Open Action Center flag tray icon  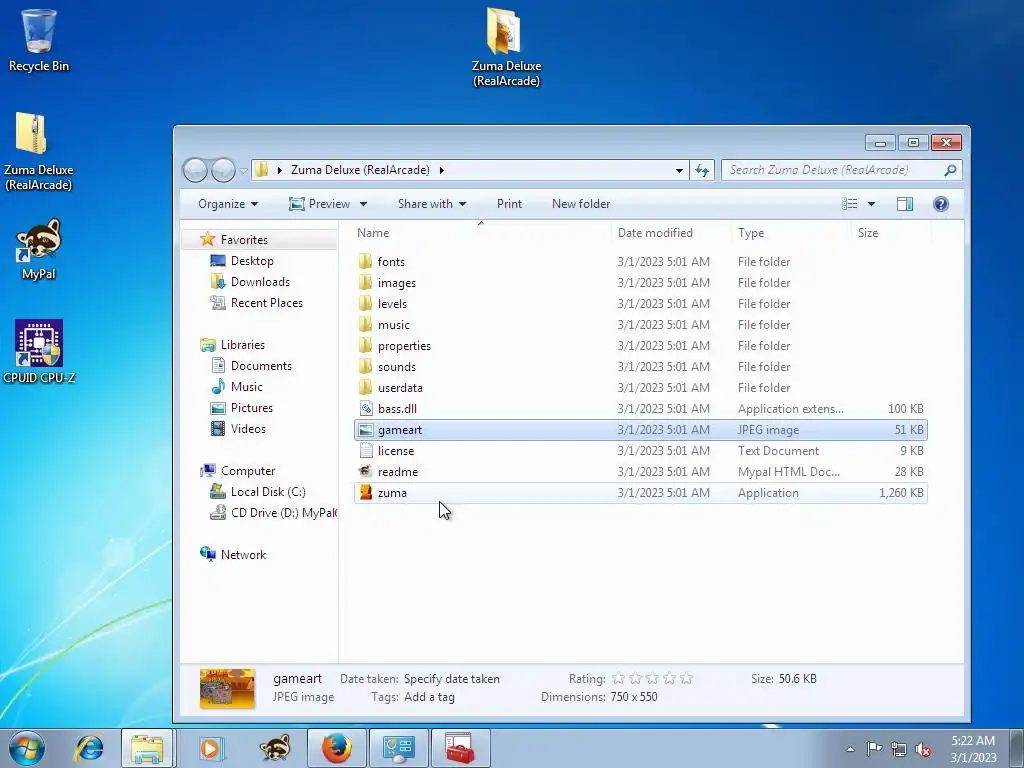coord(874,749)
